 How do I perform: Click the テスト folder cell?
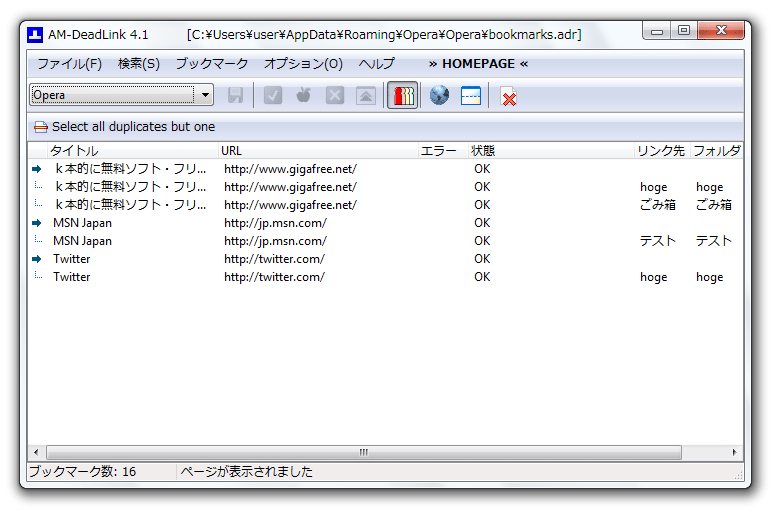[x=713, y=241]
